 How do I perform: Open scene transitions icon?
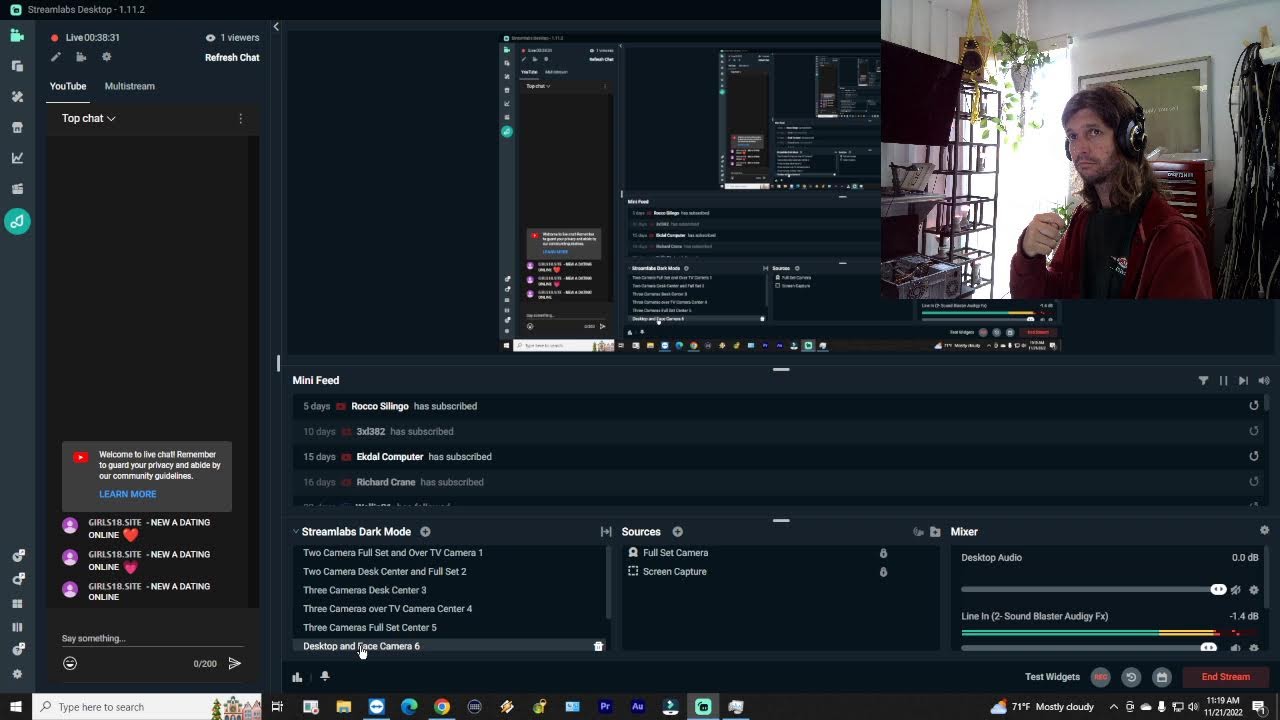[605, 532]
